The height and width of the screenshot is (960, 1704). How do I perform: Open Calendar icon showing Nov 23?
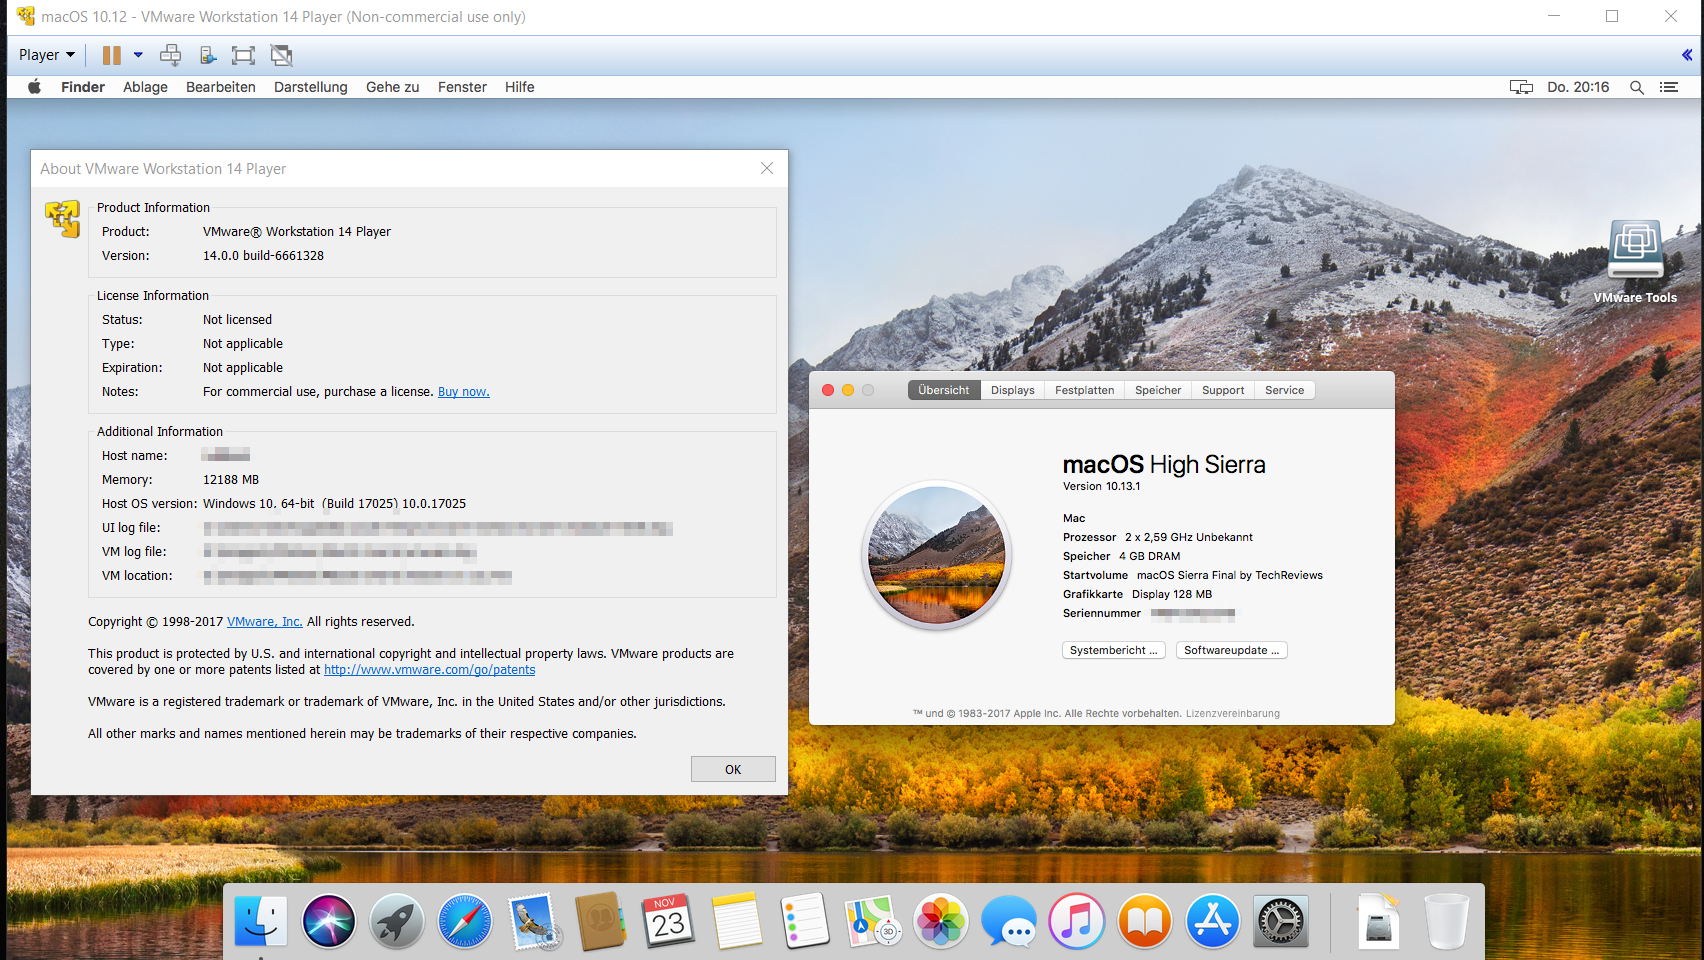click(x=669, y=921)
